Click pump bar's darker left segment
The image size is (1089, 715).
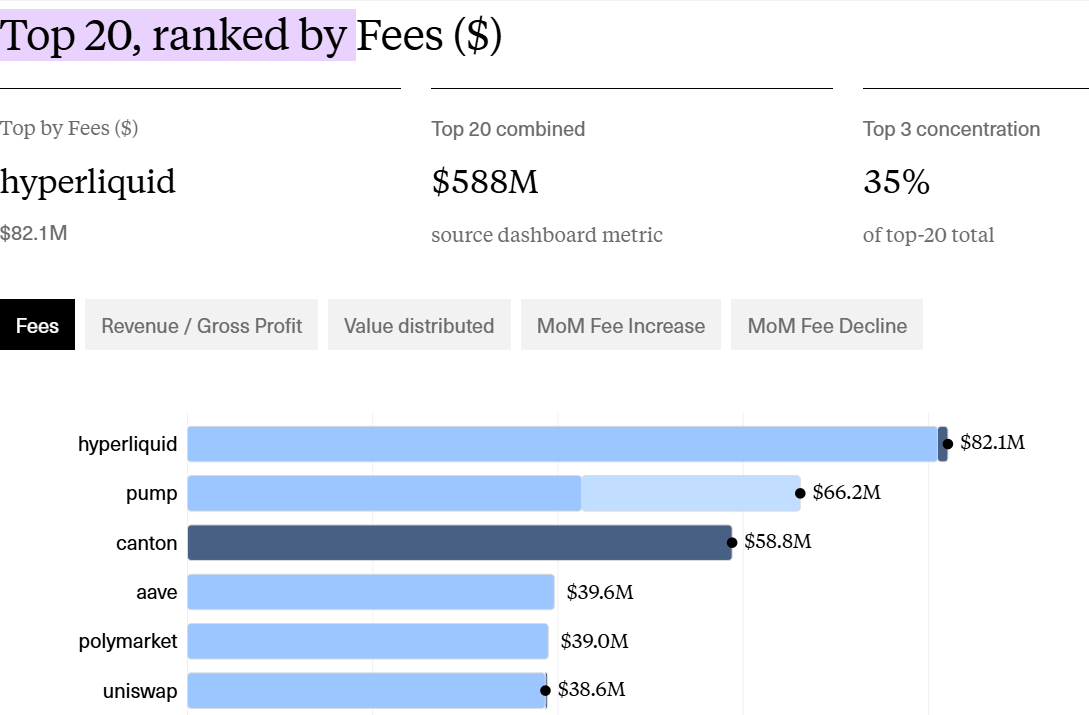click(x=384, y=493)
